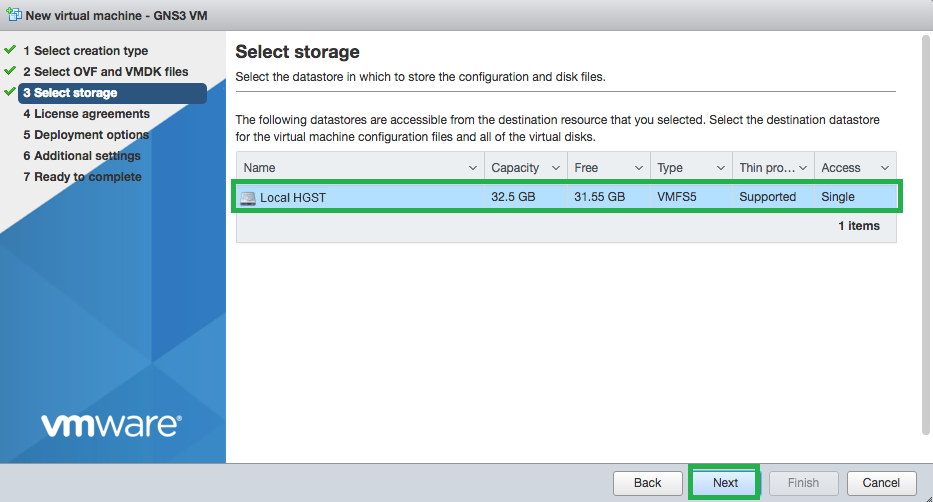
Task: Go to step 2 Select OVF and VMDK files
Action: coord(105,72)
